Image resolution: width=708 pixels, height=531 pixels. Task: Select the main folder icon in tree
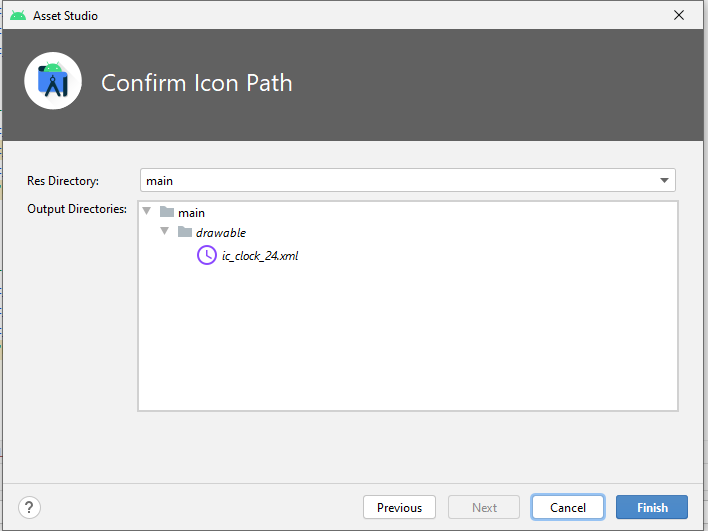click(x=167, y=211)
